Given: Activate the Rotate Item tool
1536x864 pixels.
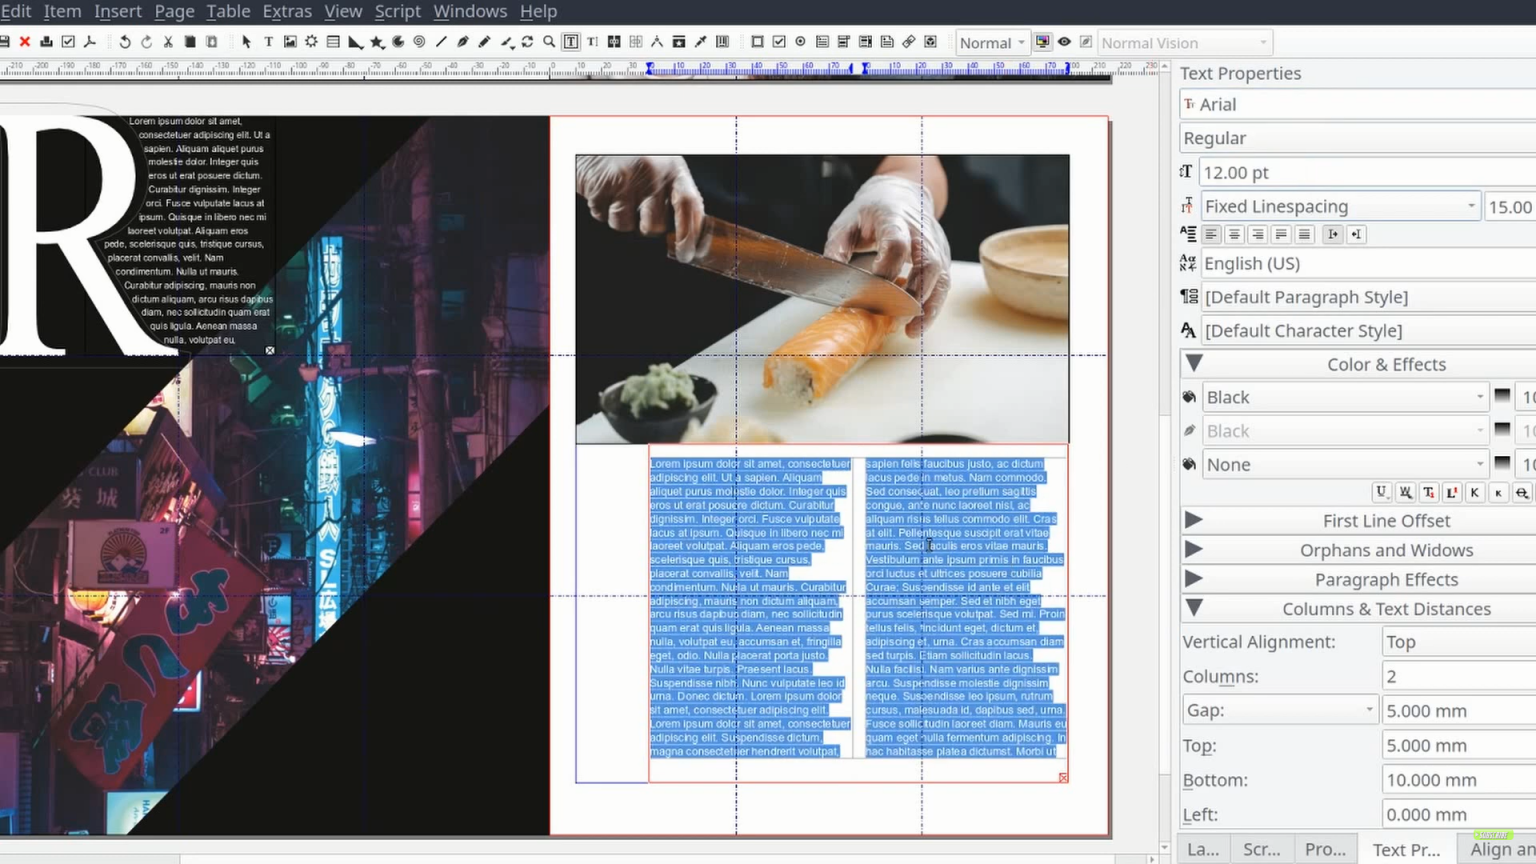Looking at the screenshot, I should 525,42.
